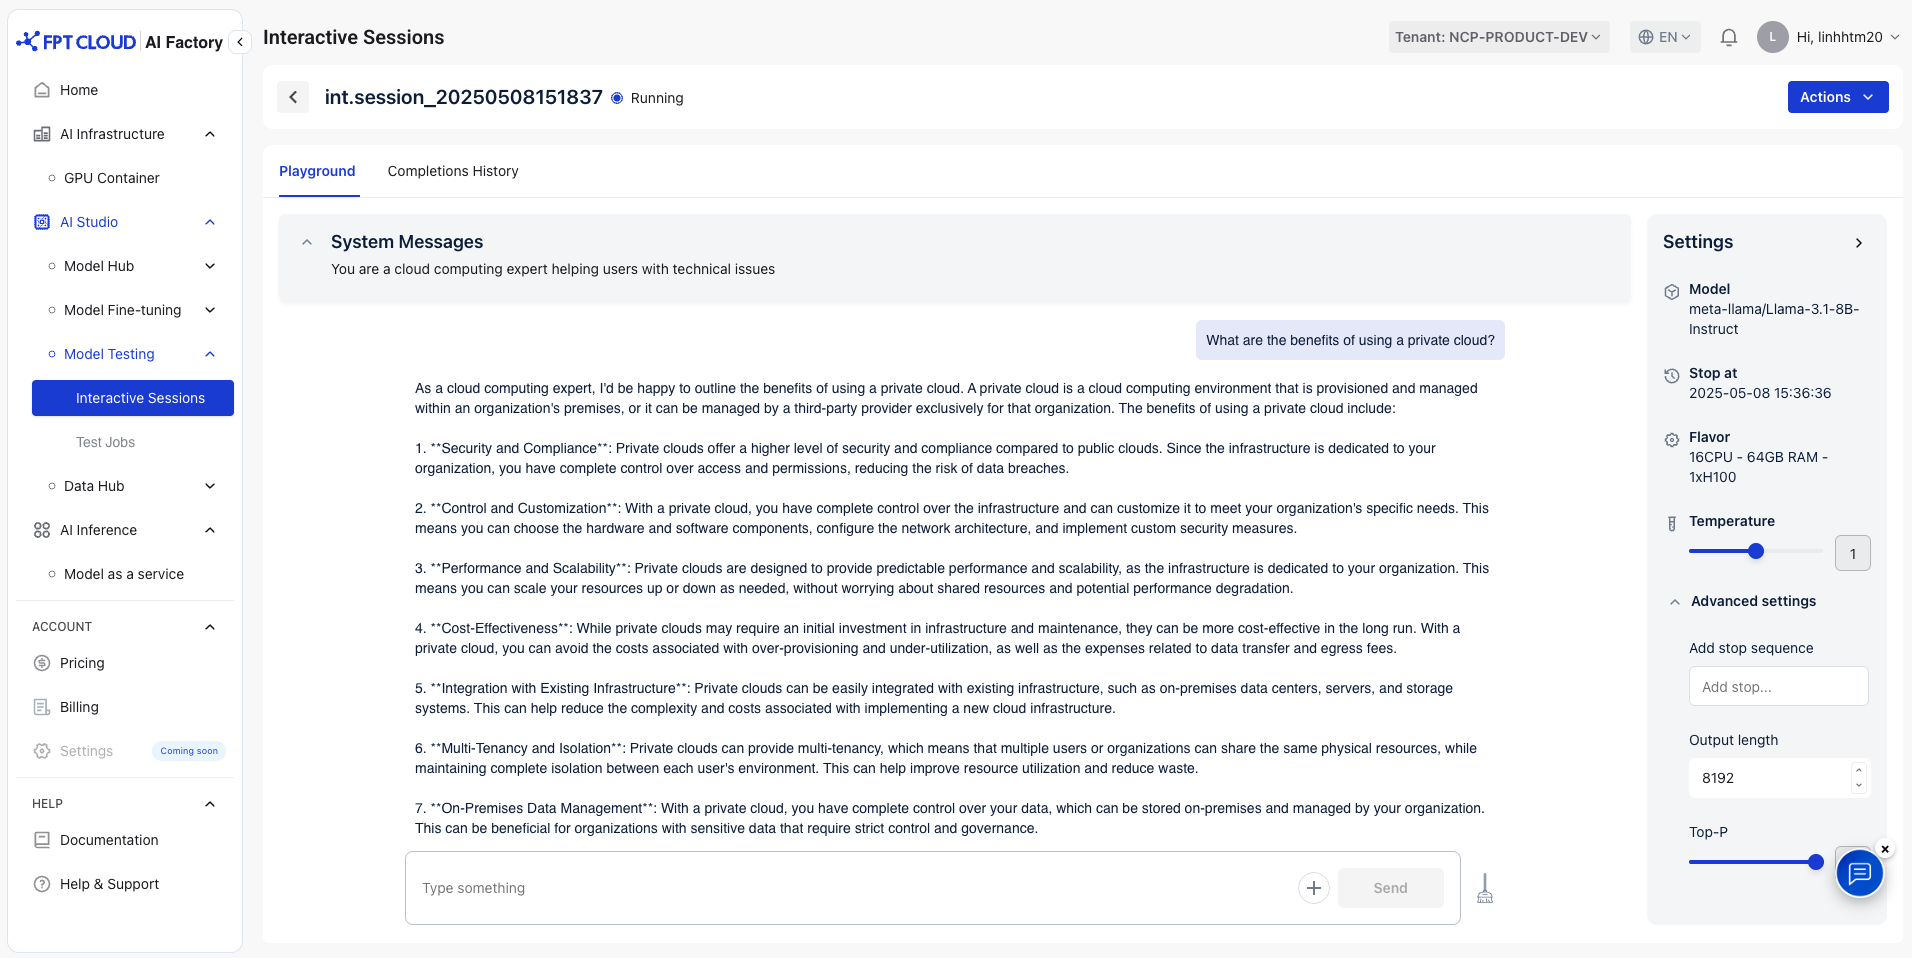The height and width of the screenshot is (958, 1912).
Task: Close the chat bubble with the x
Action: [x=1885, y=849]
